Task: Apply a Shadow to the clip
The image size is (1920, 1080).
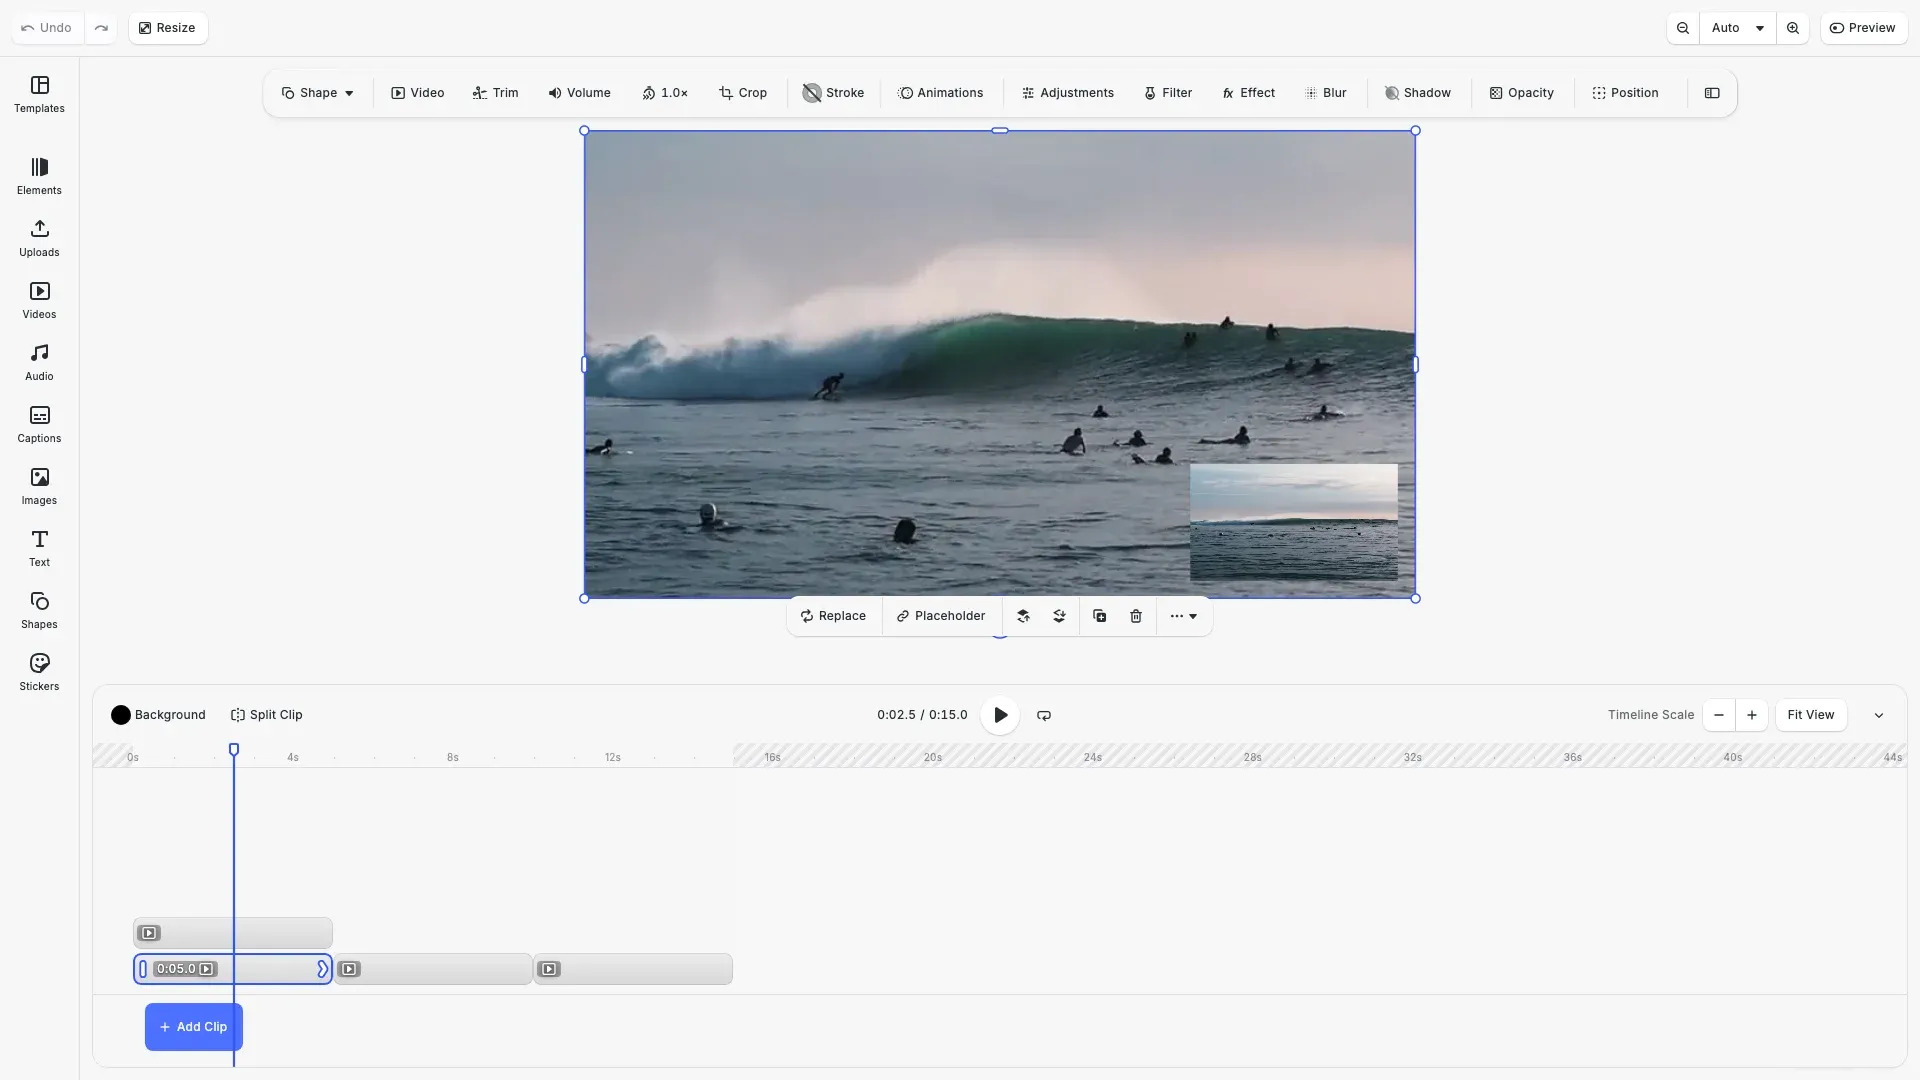Action: click(x=1418, y=92)
